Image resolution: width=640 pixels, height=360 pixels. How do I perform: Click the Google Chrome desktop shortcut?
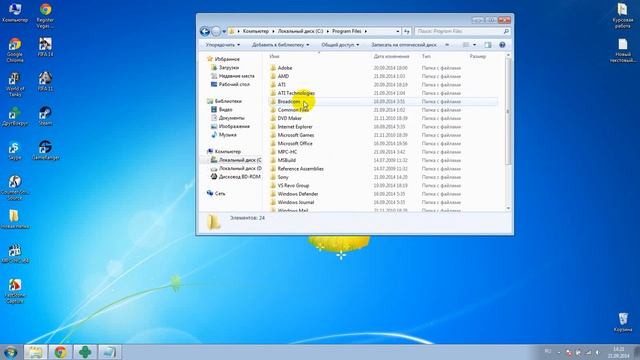pos(15,50)
